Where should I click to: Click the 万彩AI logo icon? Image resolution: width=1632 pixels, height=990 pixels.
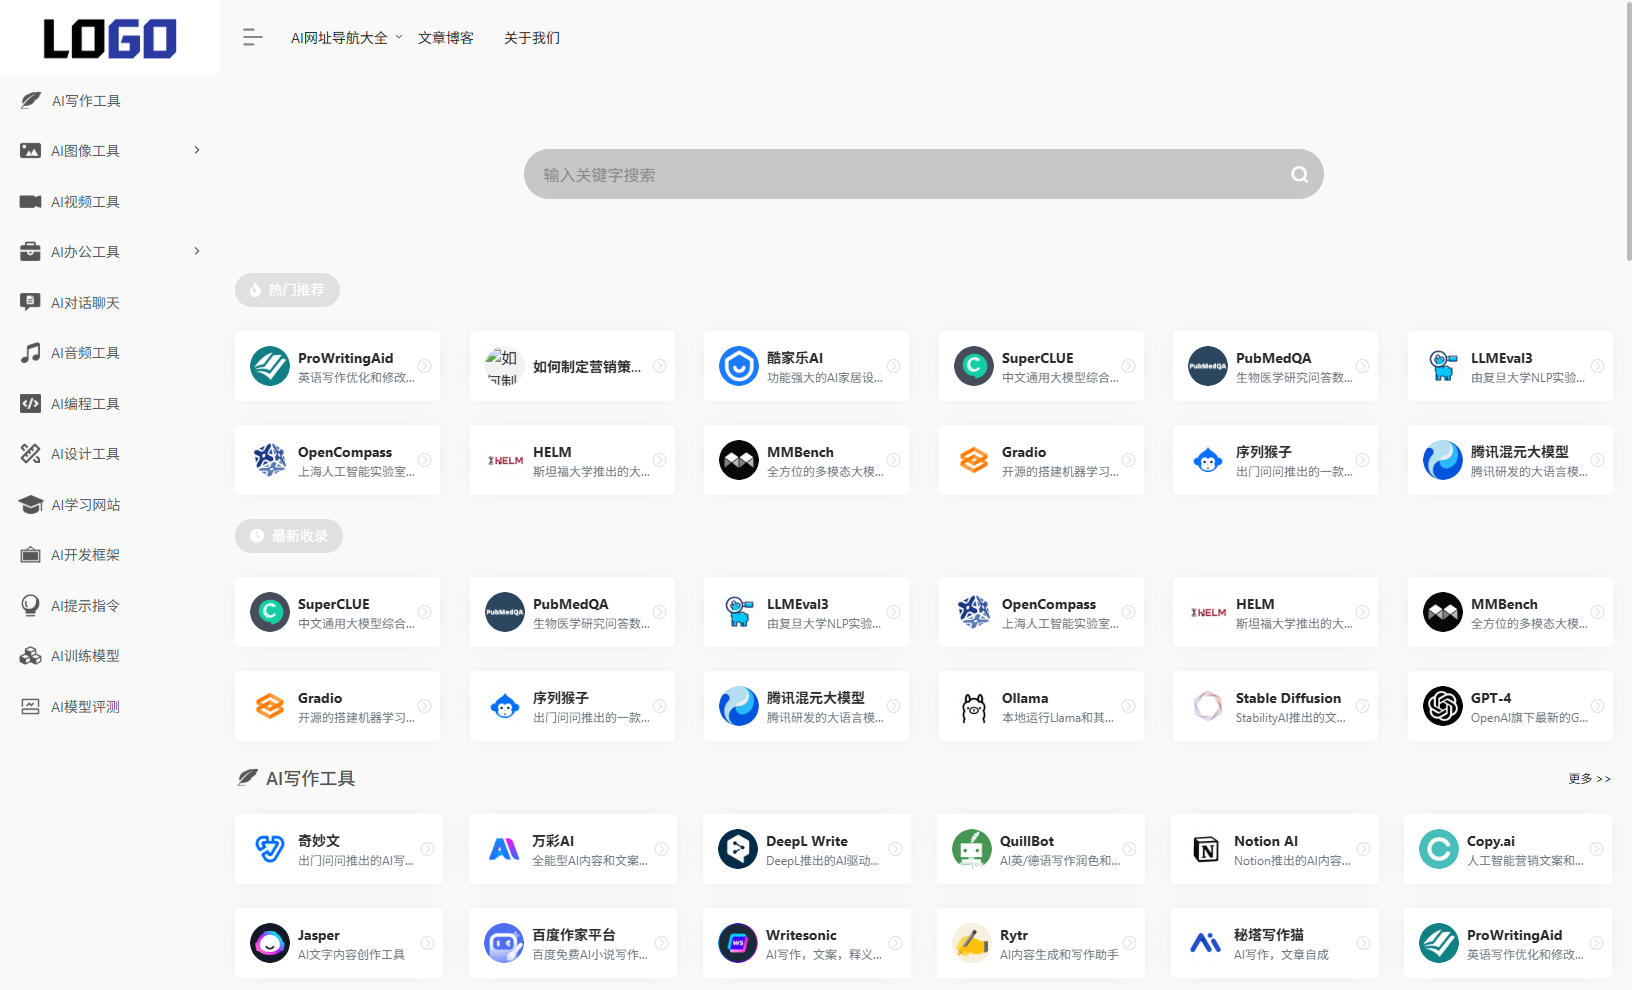(504, 849)
